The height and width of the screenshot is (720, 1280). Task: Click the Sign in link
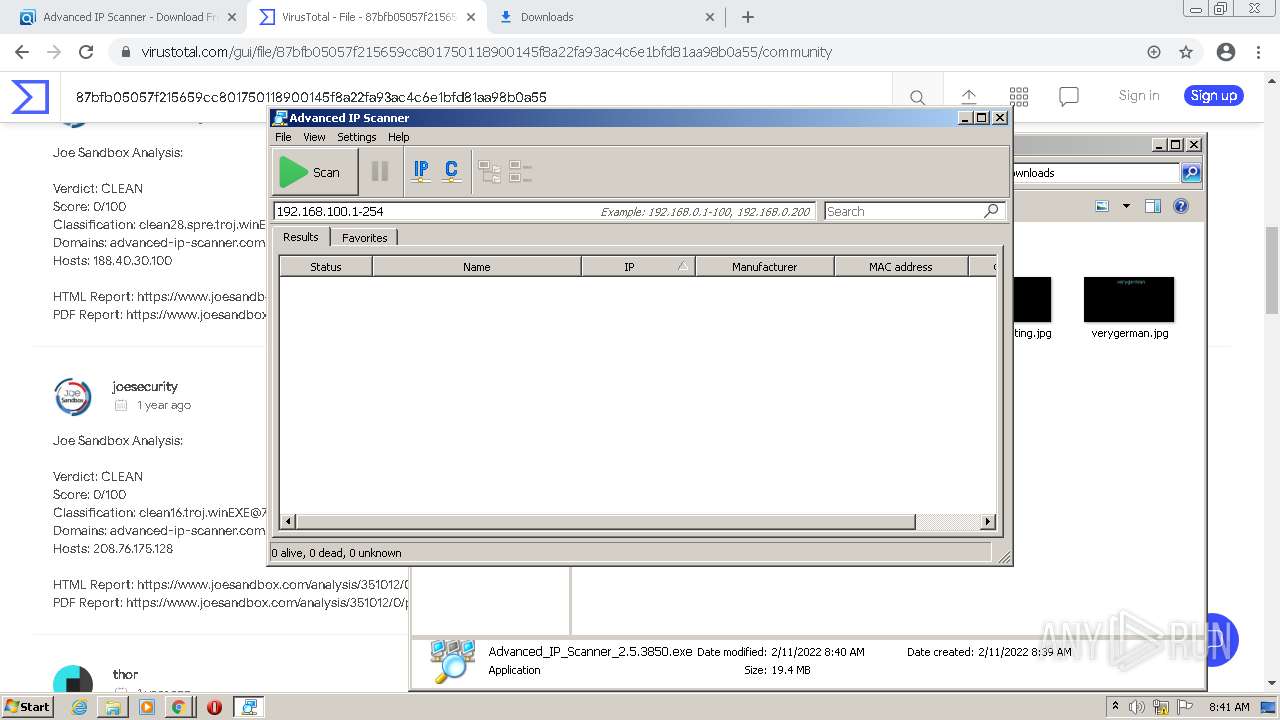[1139, 96]
